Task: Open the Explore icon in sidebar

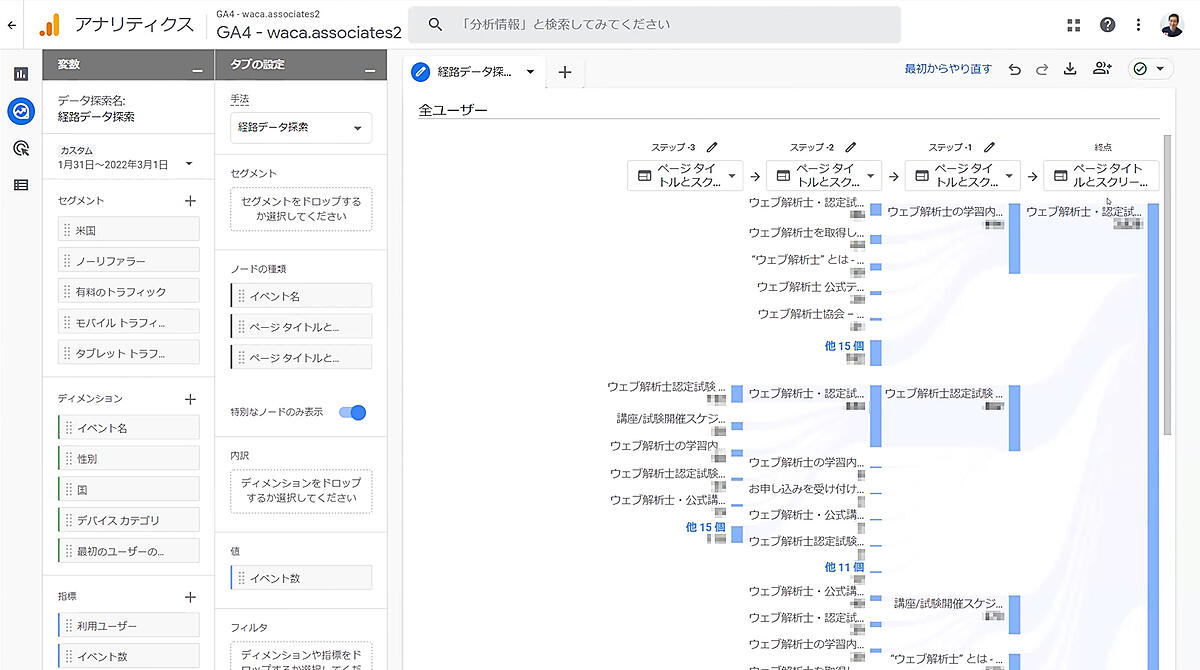Action: 21,111
